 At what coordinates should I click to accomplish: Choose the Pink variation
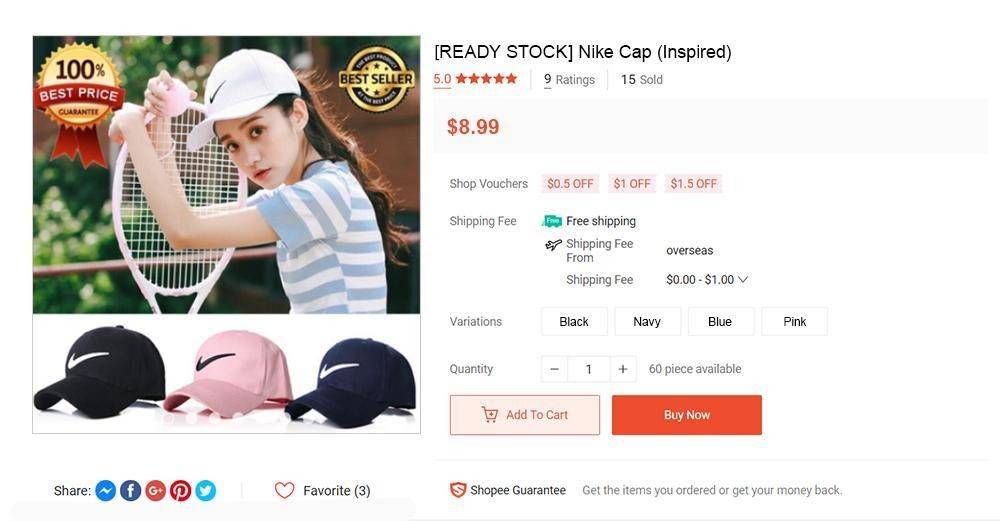pyautogui.click(x=795, y=321)
